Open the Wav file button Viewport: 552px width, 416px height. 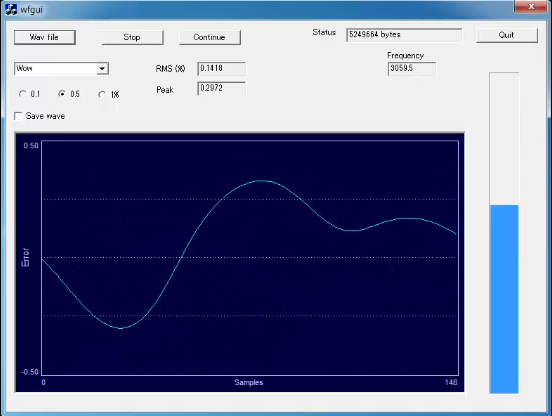coord(45,37)
